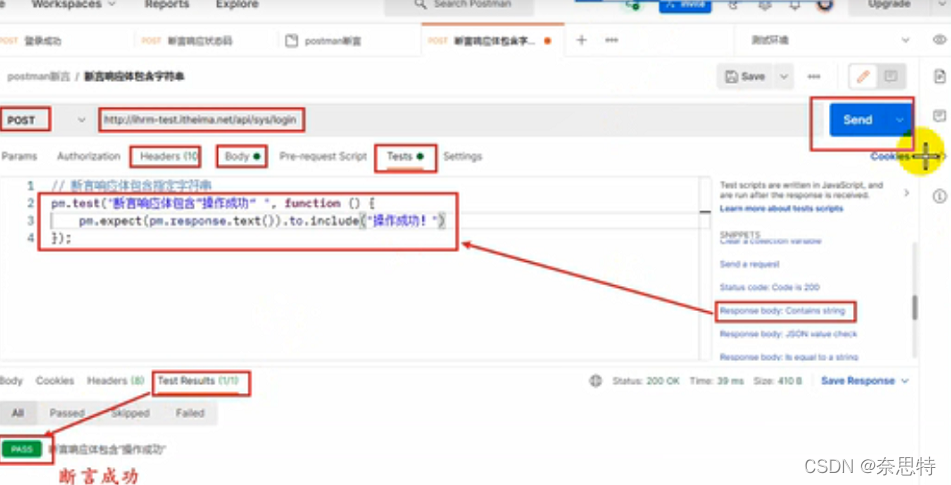Click the Status: 200 OK text

tap(646, 381)
